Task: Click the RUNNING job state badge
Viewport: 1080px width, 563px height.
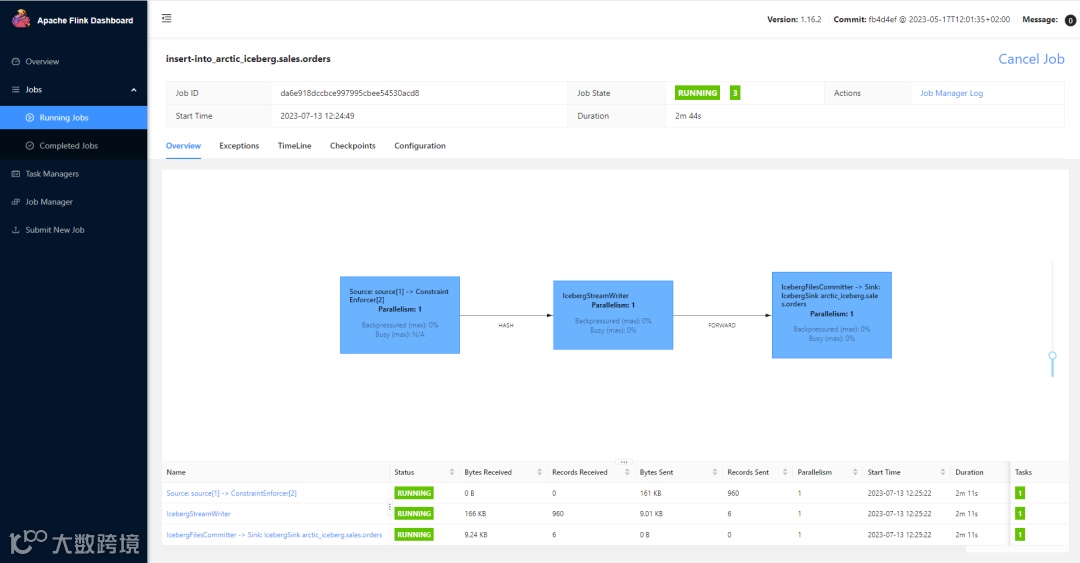Action: click(697, 93)
